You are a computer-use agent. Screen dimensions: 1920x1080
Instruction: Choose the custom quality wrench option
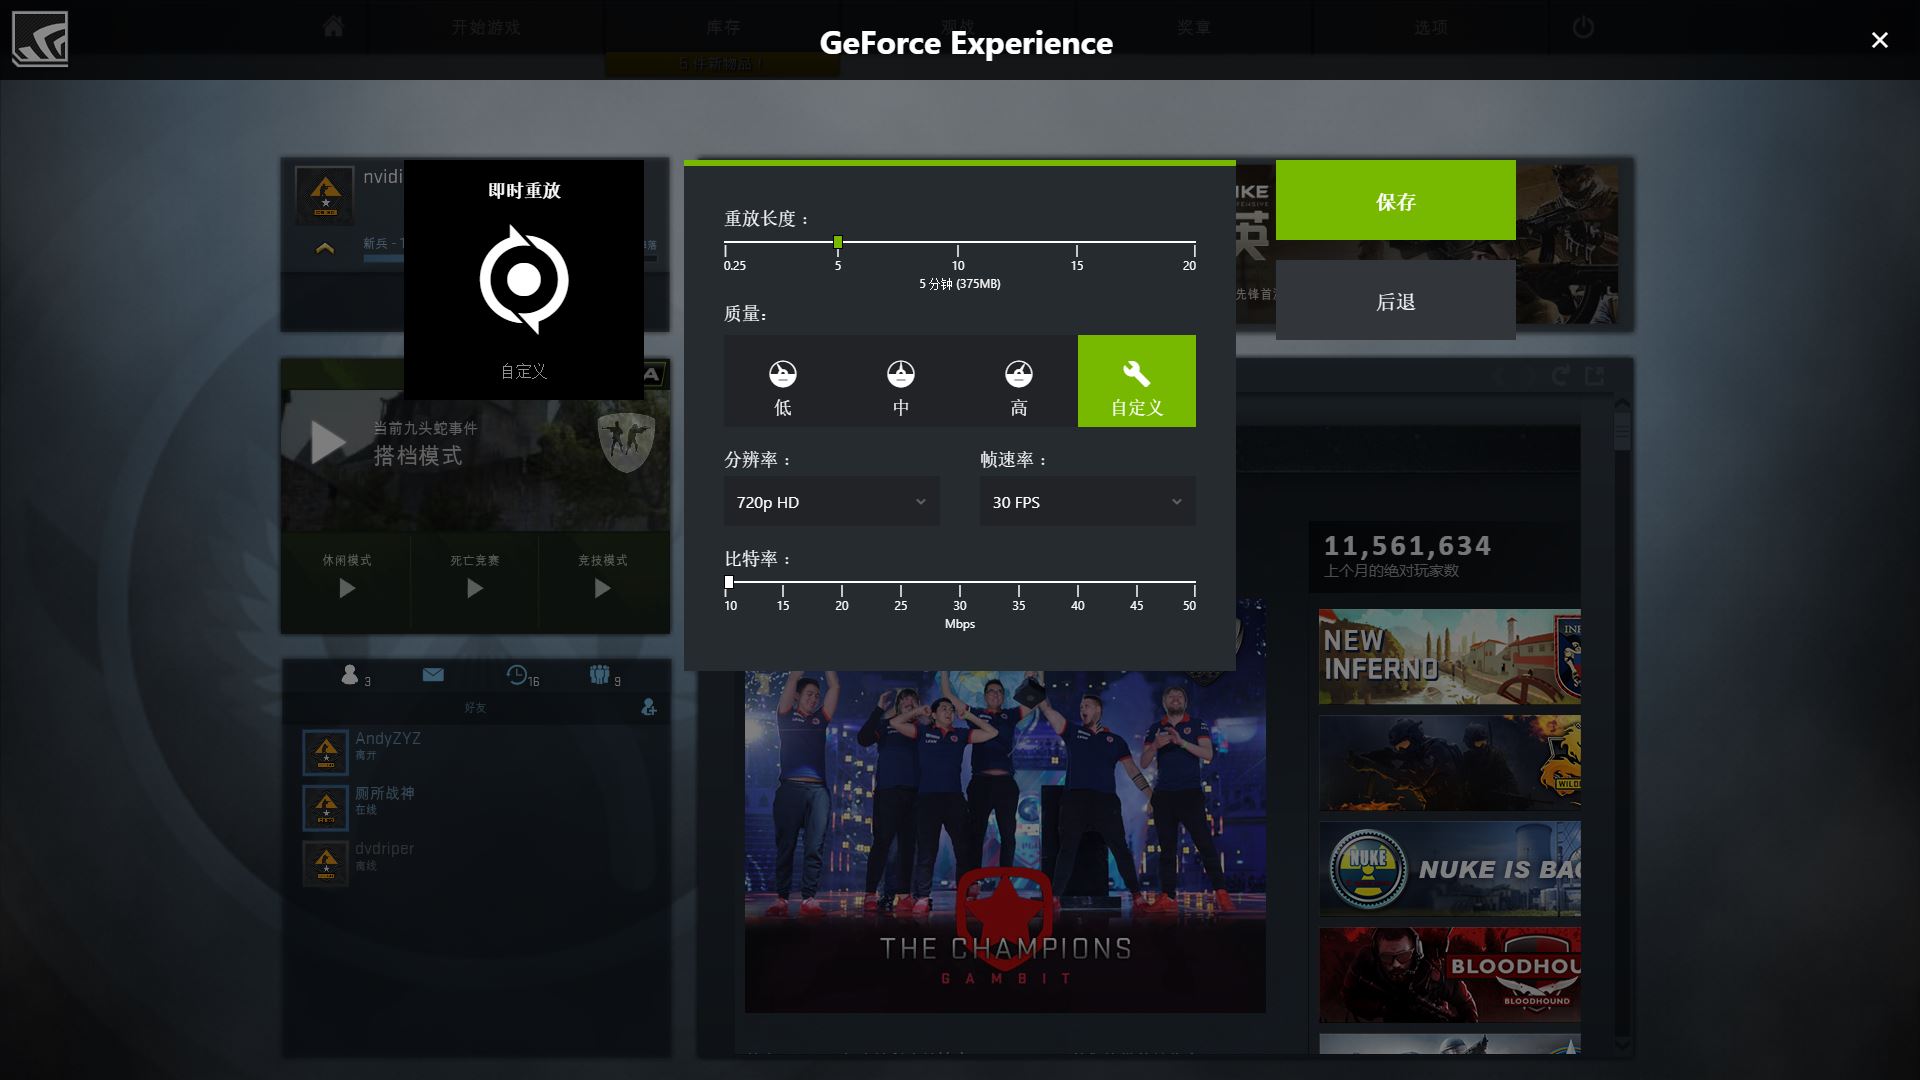(x=1137, y=382)
